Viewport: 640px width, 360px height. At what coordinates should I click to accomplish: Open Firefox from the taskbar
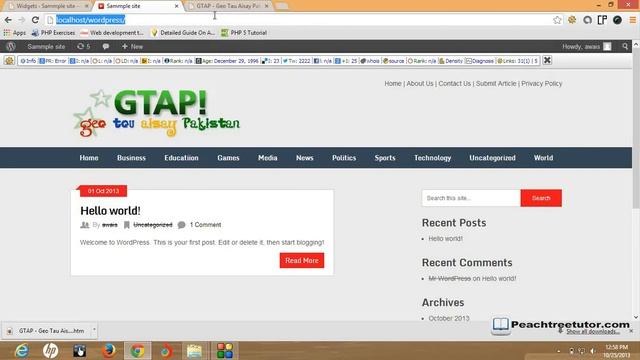[x=108, y=351]
